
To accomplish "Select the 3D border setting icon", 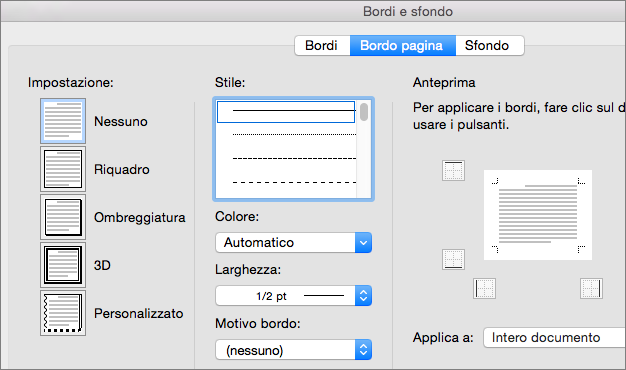I will coord(63,265).
